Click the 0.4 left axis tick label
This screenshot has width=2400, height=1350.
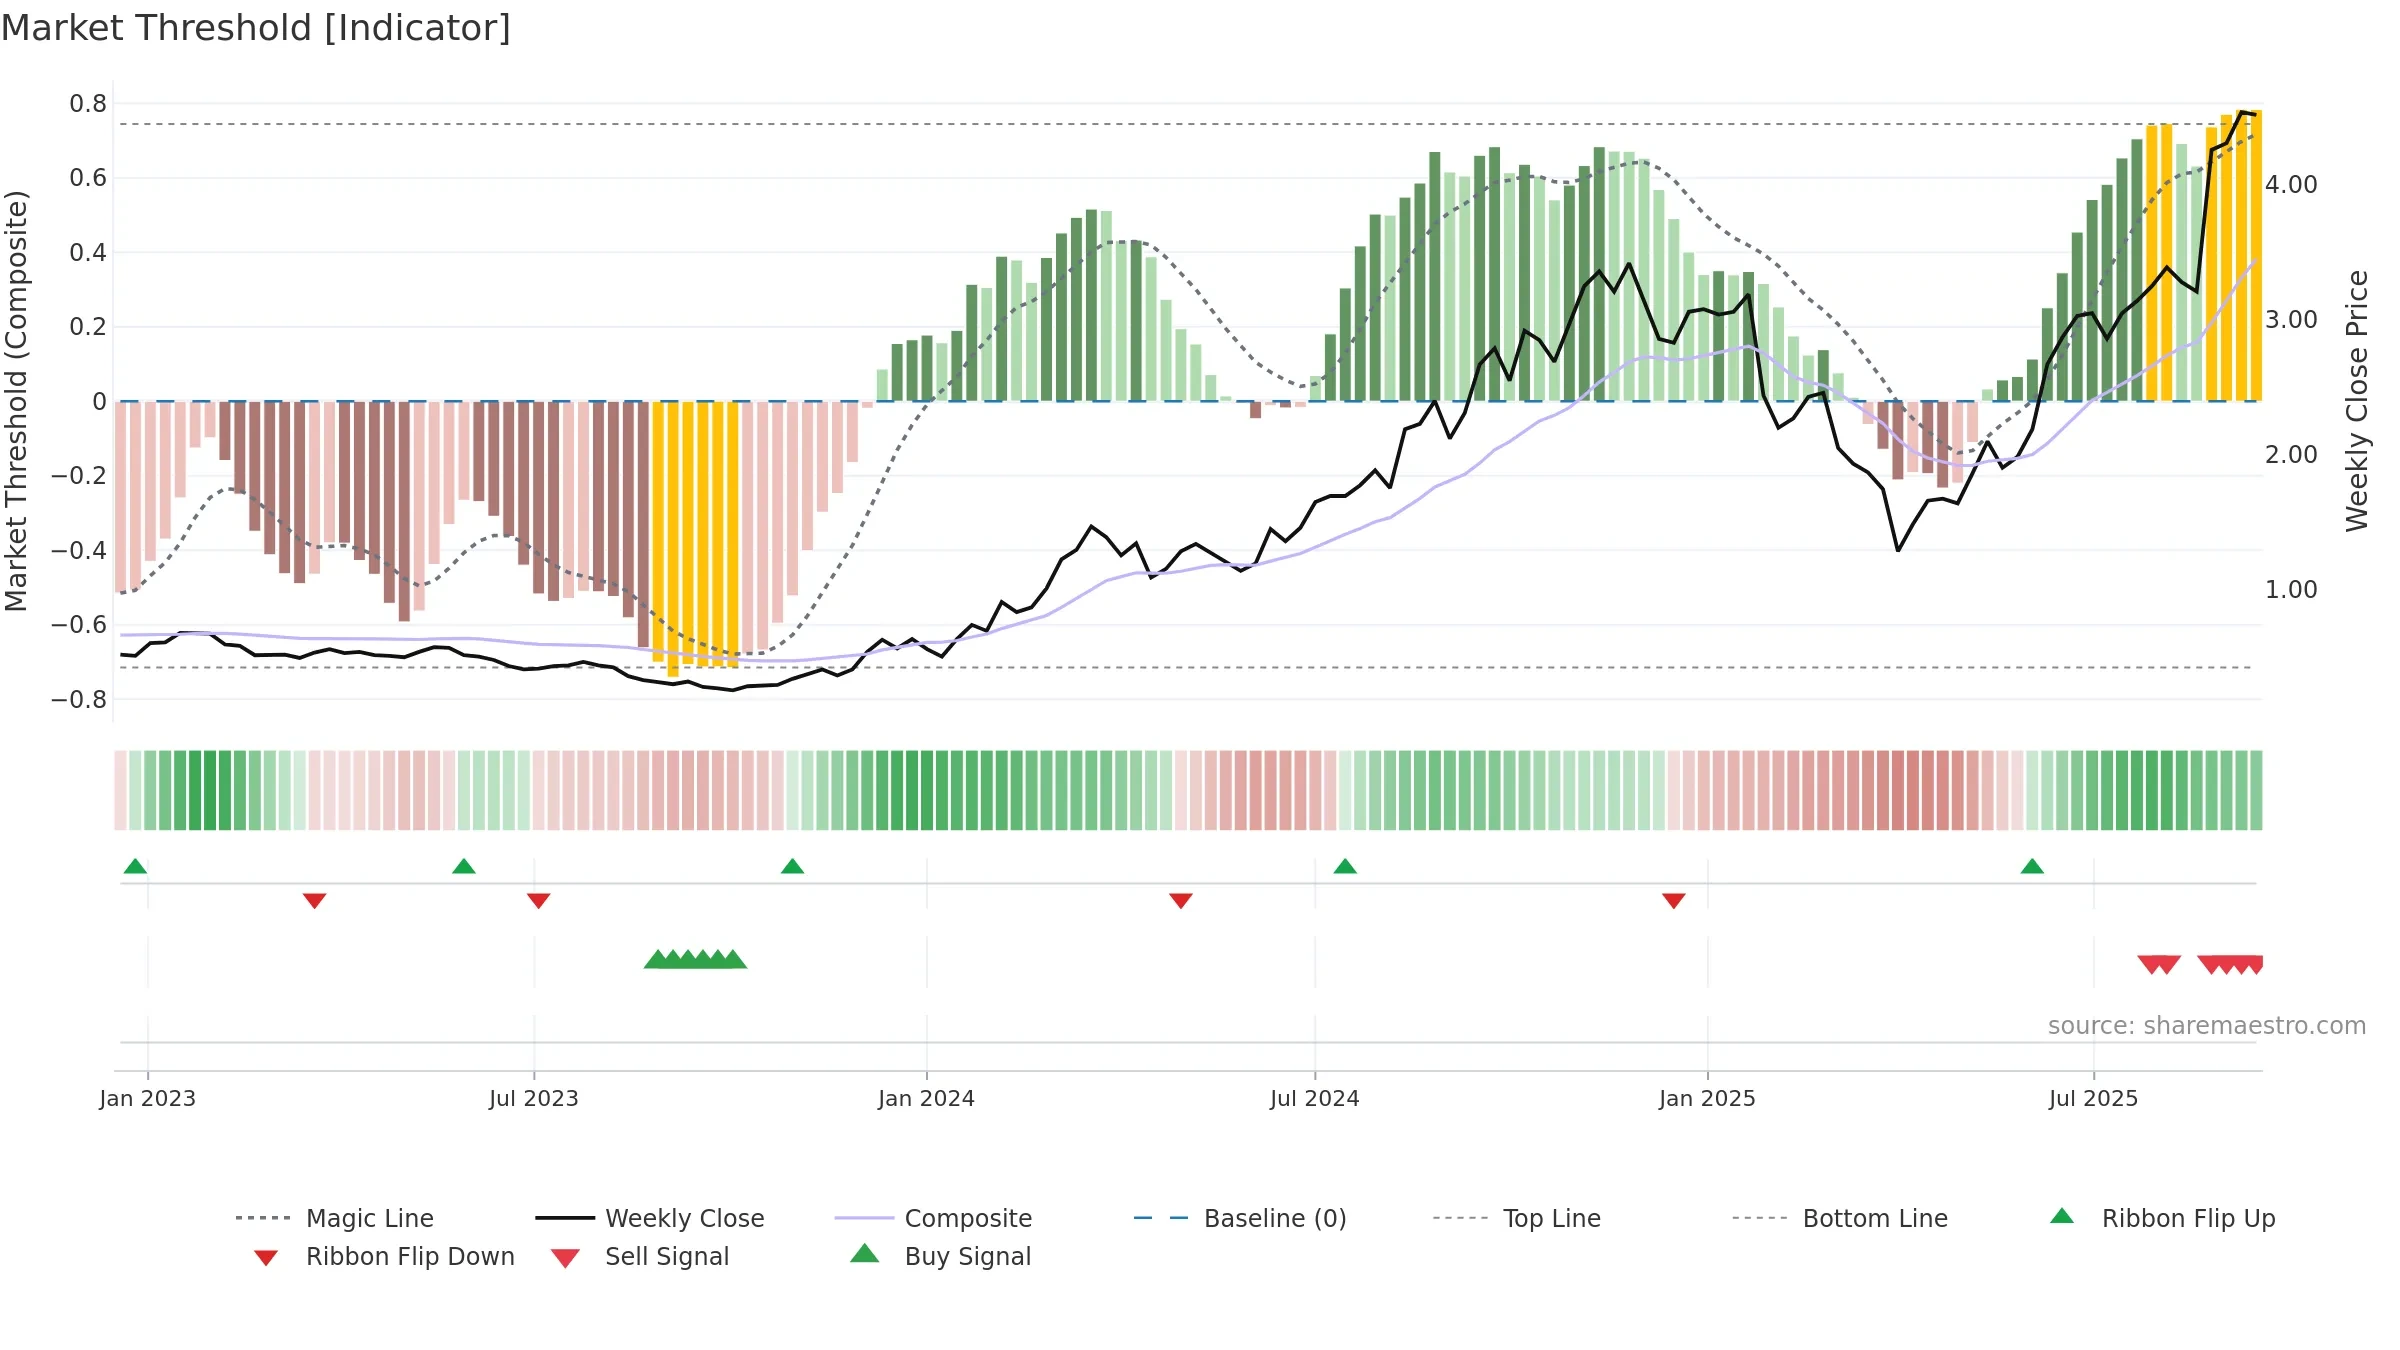(x=88, y=253)
